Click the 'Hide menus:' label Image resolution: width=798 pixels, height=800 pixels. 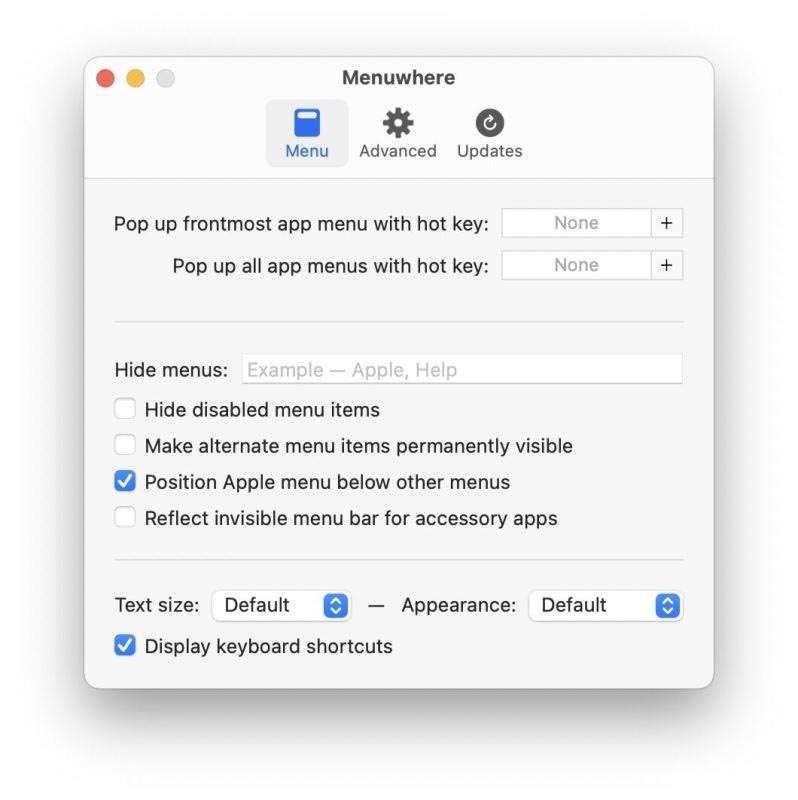171,370
